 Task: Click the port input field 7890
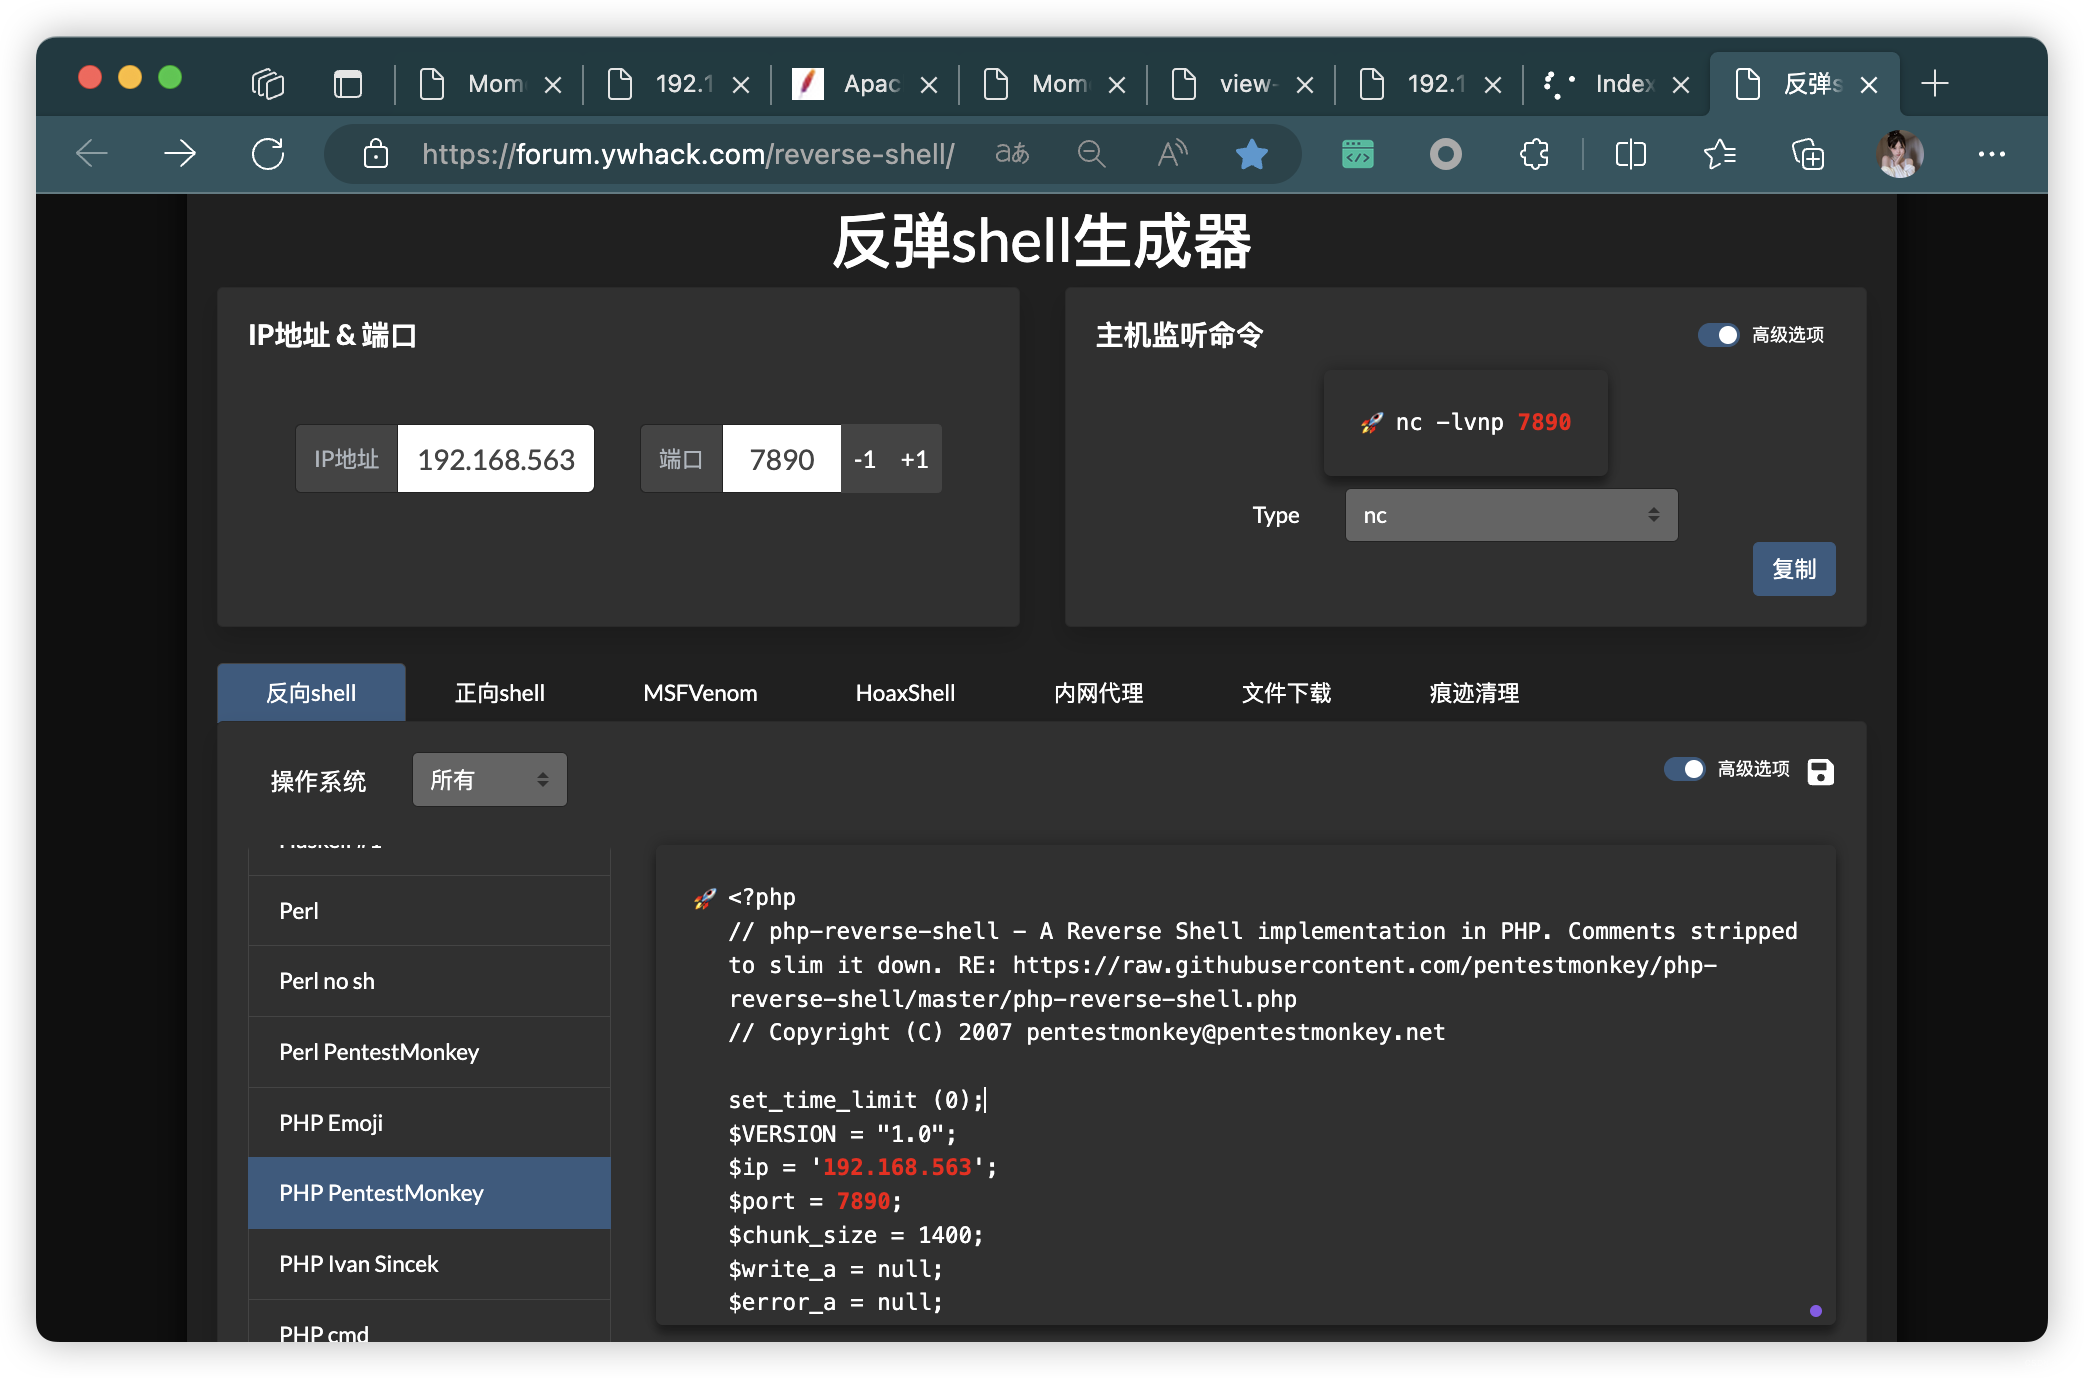(x=782, y=459)
